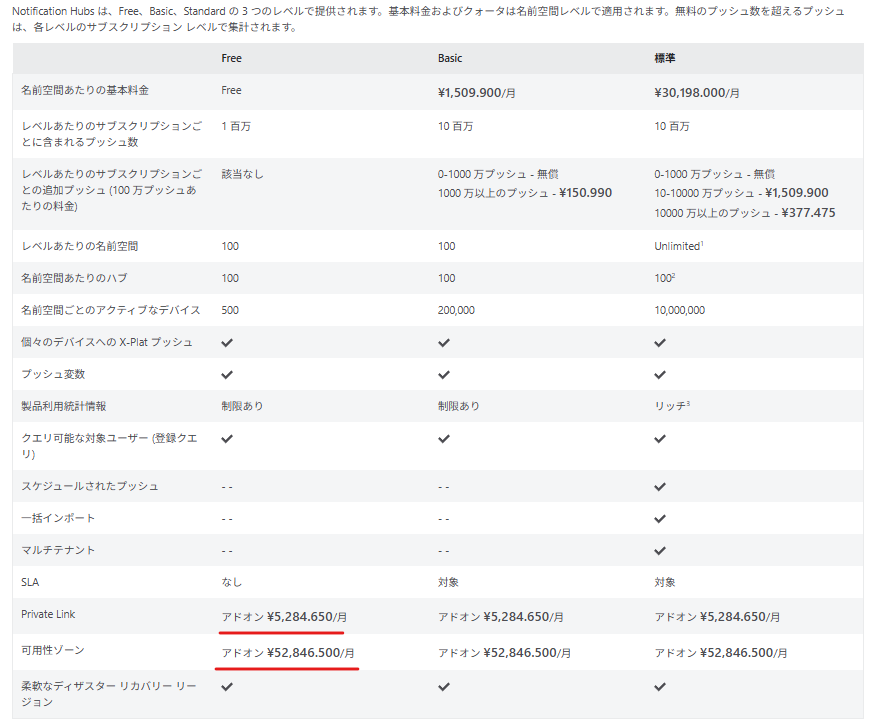Click the 名前空間あたりの基本料金 row label

[85, 90]
